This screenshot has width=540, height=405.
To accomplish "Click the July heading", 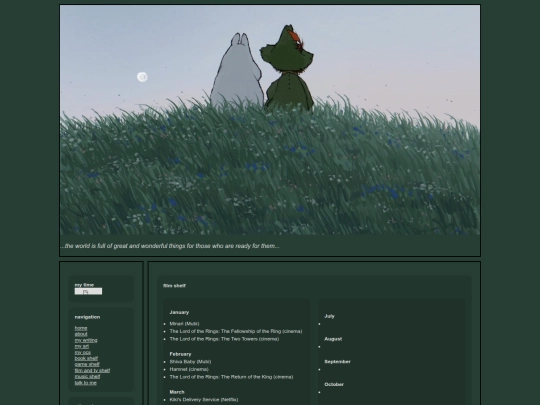I will [x=329, y=316].
